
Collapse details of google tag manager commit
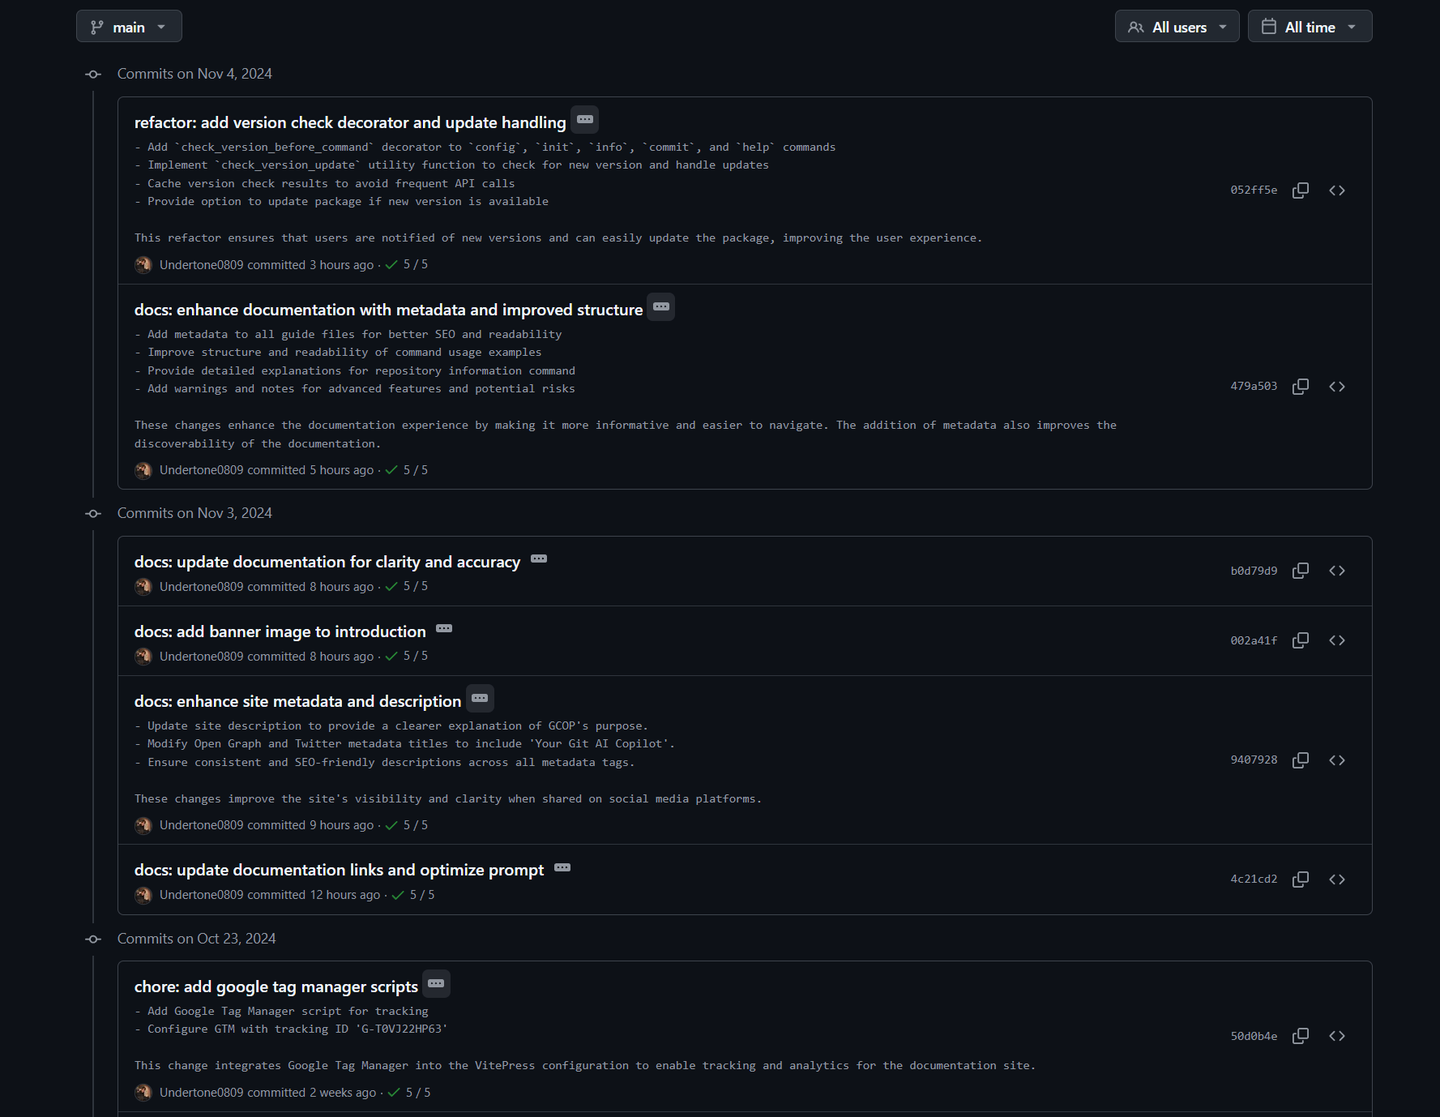point(436,984)
